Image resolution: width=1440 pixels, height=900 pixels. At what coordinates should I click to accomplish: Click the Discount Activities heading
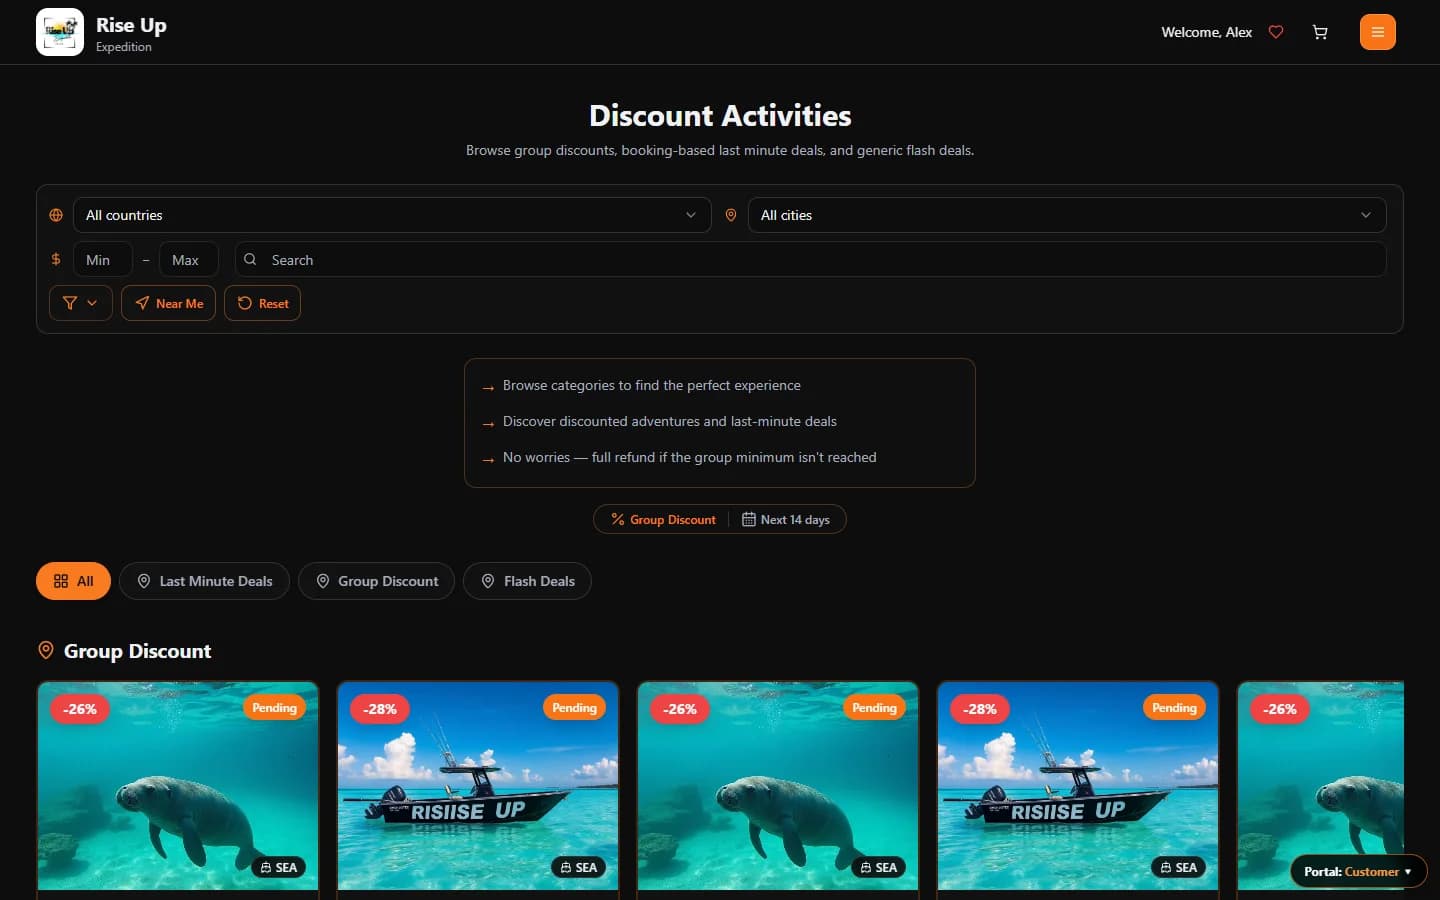720,116
